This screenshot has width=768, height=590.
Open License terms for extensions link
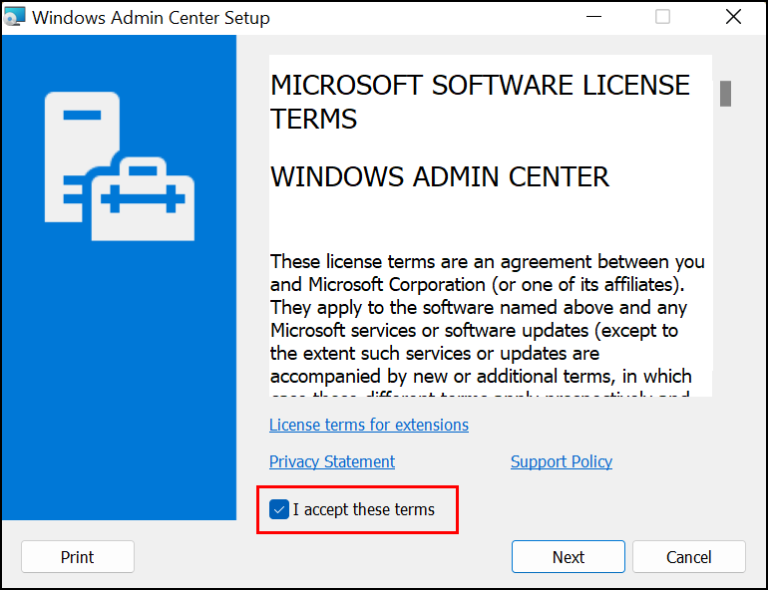pyautogui.click(x=368, y=425)
